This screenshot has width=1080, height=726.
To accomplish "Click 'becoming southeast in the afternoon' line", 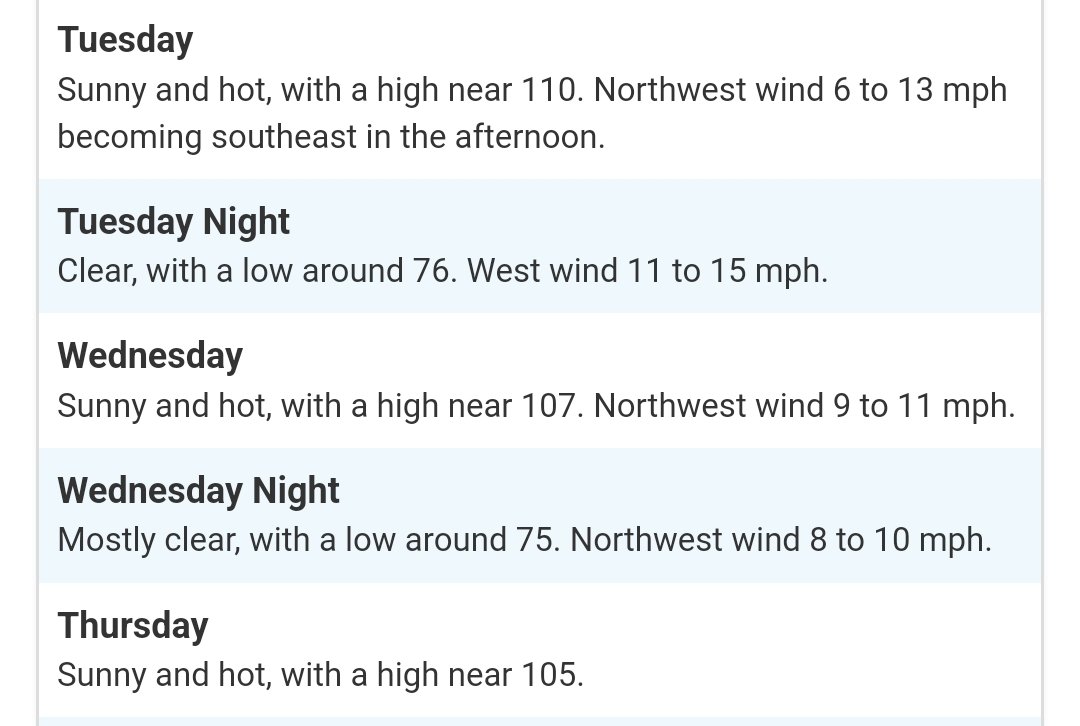I will pyautogui.click(x=331, y=137).
